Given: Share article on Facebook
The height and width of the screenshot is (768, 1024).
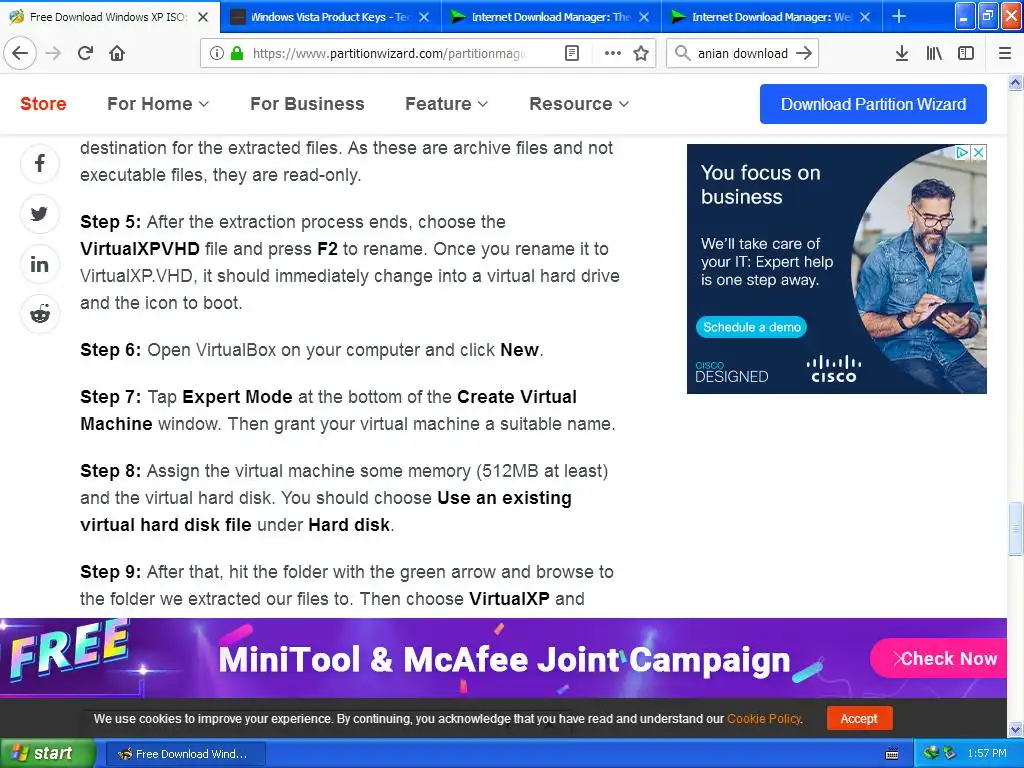Looking at the screenshot, I should pyautogui.click(x=40, y=163).
